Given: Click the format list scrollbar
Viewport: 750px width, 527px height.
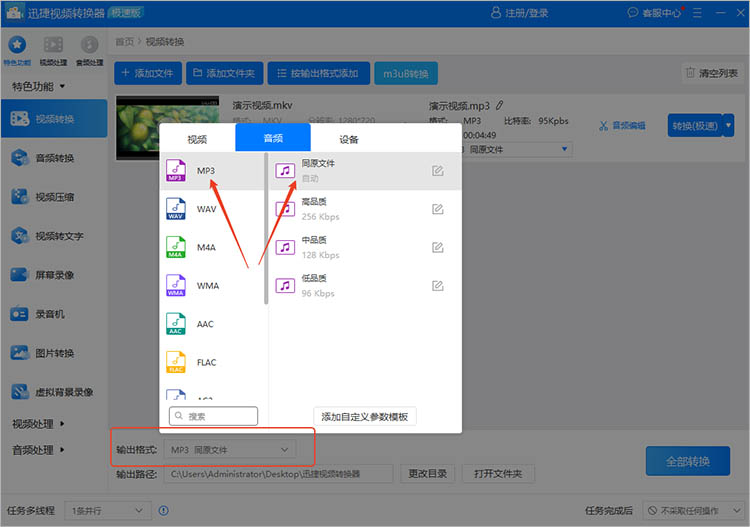Looking at the screenshot, I should [x=266, y=228].
